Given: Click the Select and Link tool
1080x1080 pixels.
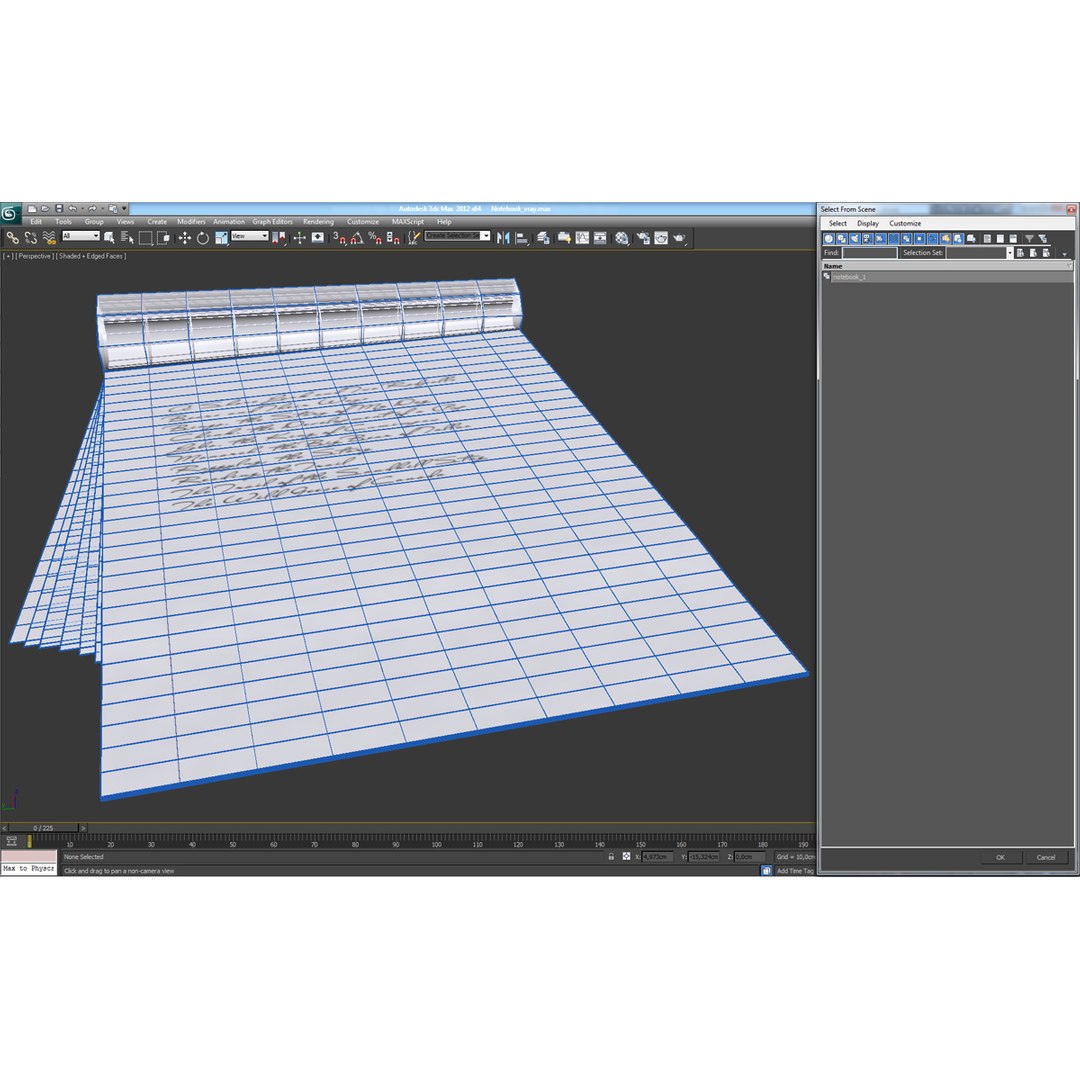Looking at the screenshot, I should click(x=12, y=238).
